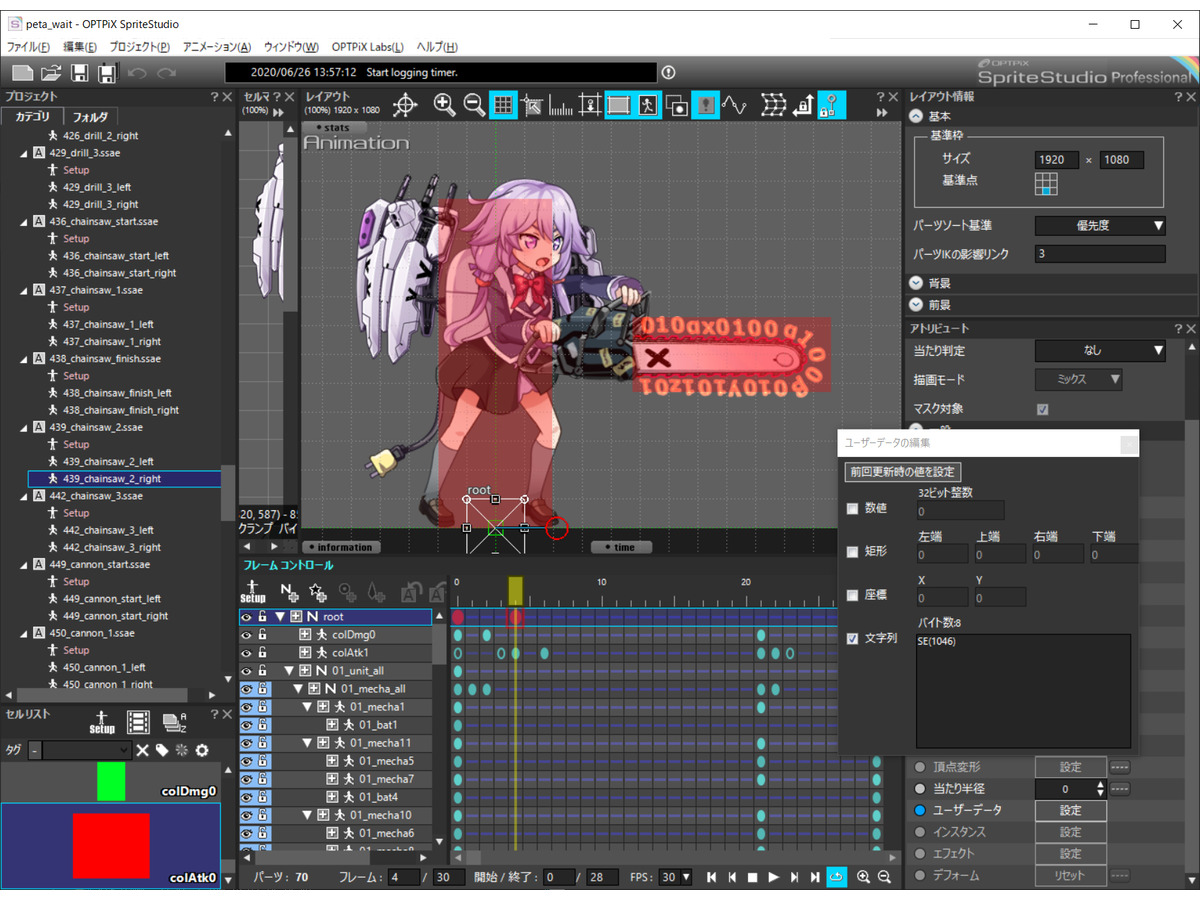Toggle the マスク対象 checkbox
Viewport: 1200px width, 900px height.
[x=1043, y=409]
